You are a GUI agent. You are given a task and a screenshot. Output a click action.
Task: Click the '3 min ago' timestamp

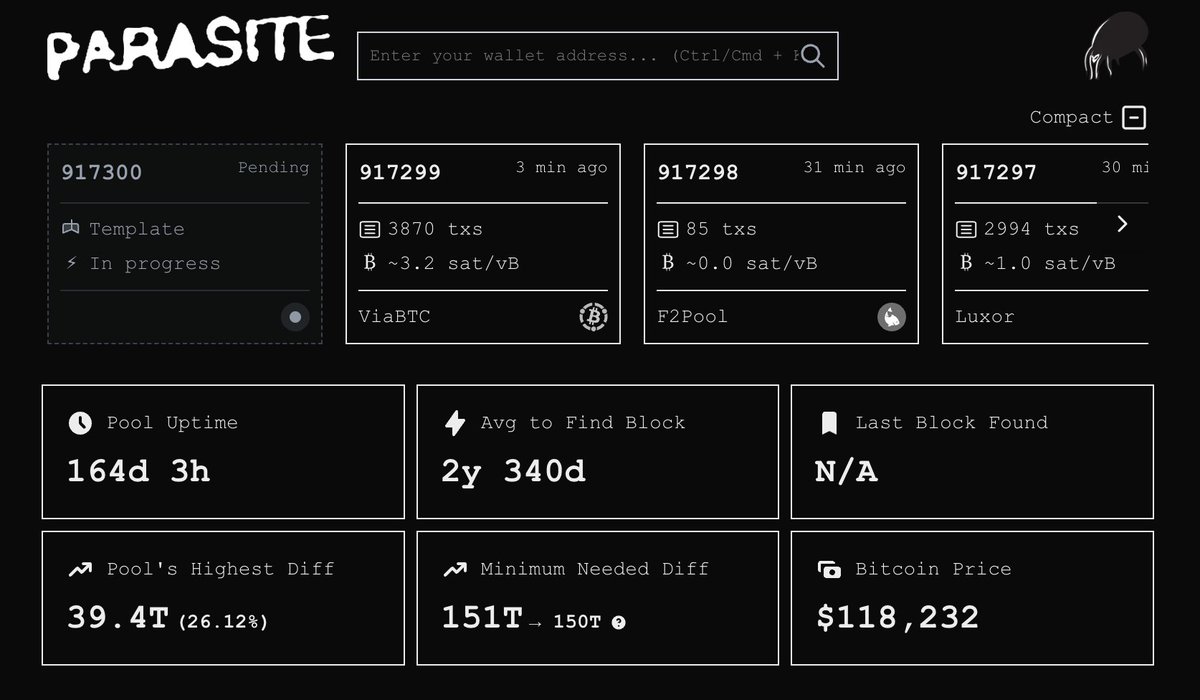click(561, 168)
